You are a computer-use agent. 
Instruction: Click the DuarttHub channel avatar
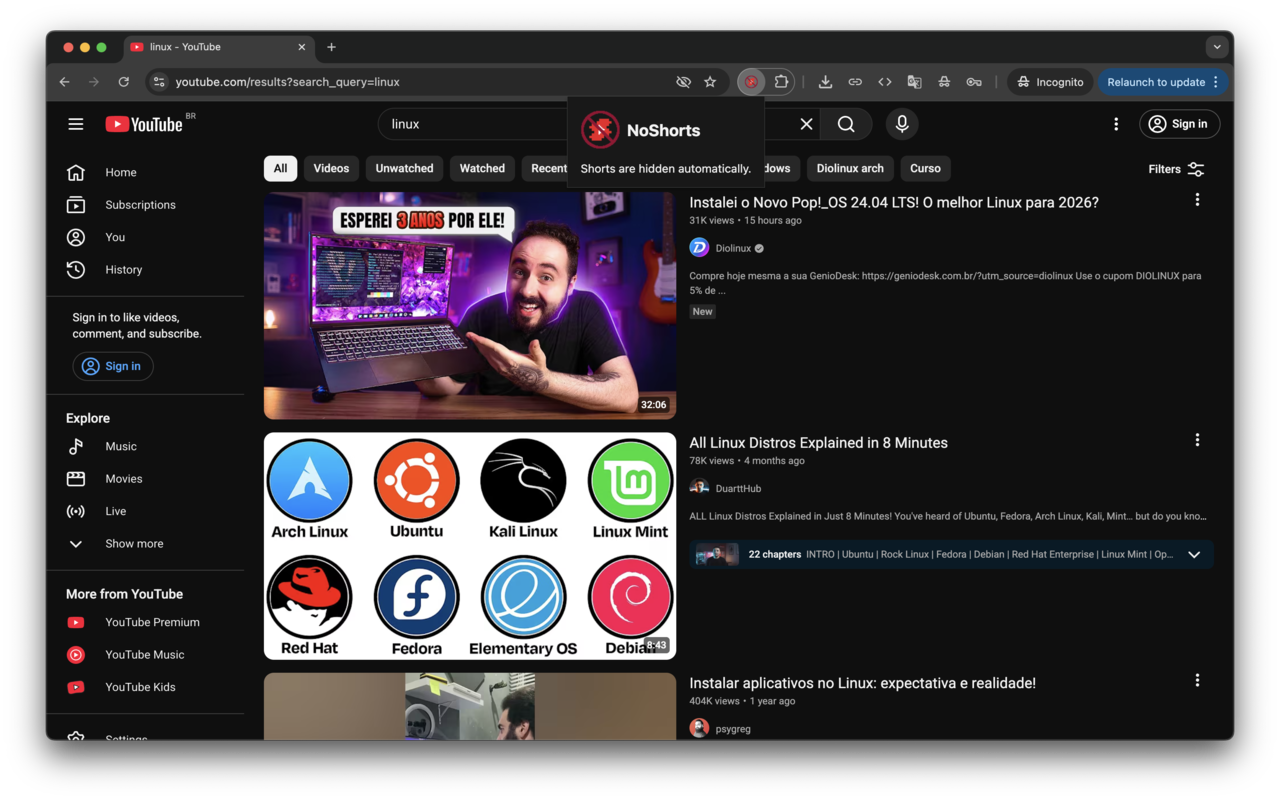pos(699,488)
